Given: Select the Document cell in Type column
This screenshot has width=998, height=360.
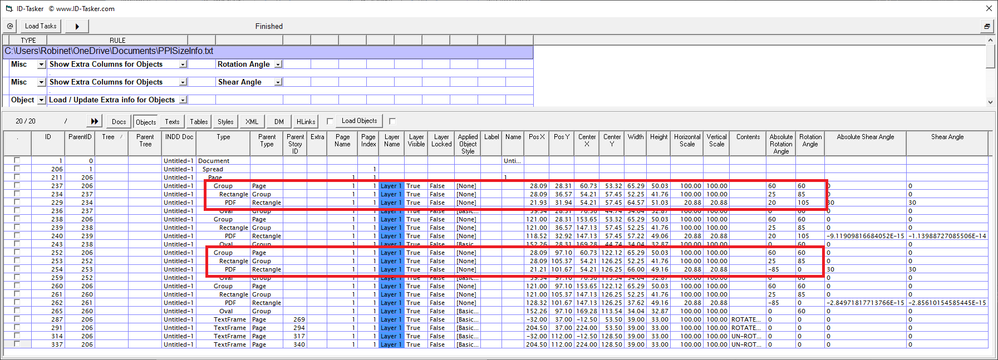Looking at the screenshot, I should pos(222,161).
